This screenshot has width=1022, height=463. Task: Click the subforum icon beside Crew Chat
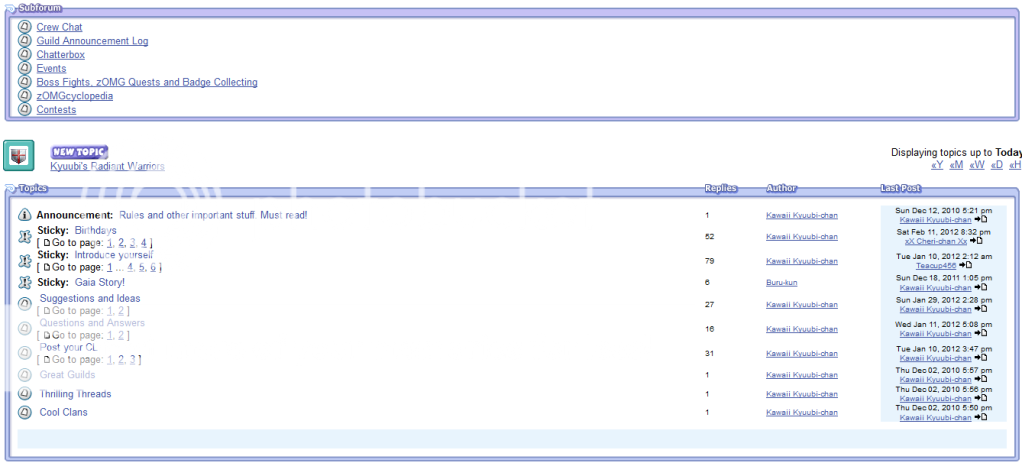25,27
